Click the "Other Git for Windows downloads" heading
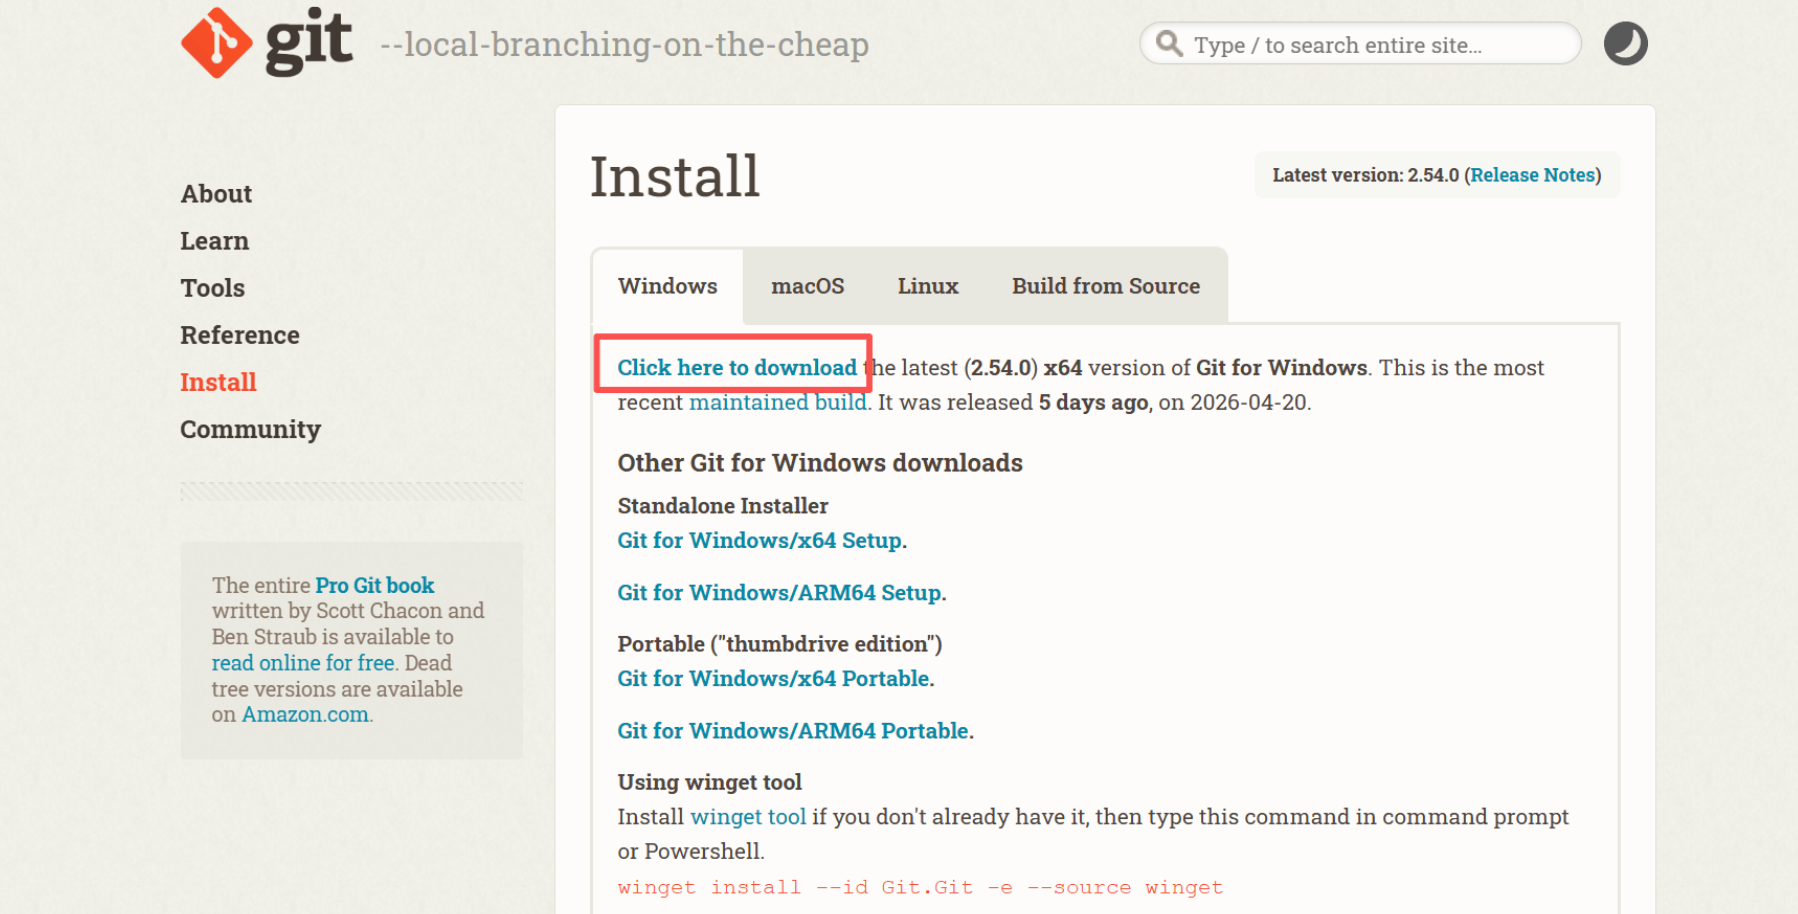1798x914 pixels. pyautogui.click(x=820, y=463)
